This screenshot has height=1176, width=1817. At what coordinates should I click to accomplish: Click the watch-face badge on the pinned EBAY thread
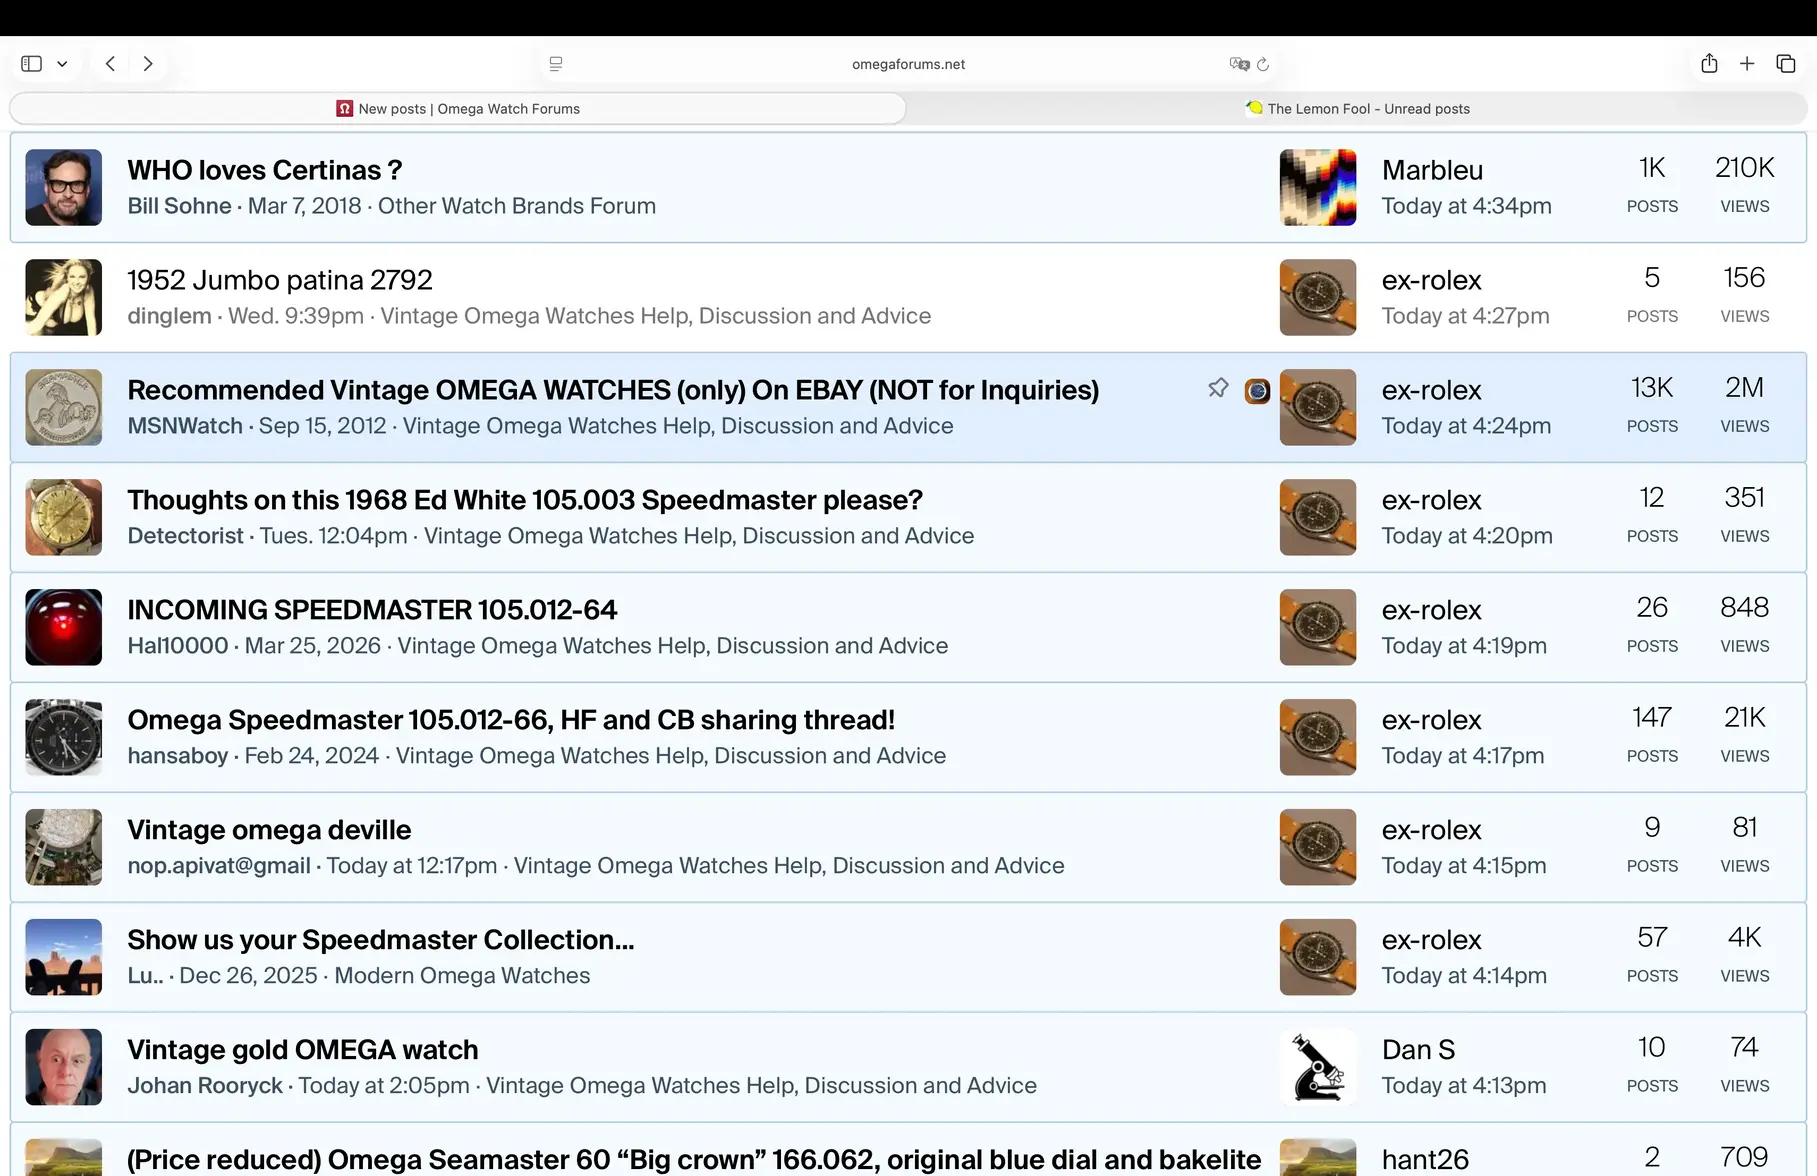click(1257, 390)
